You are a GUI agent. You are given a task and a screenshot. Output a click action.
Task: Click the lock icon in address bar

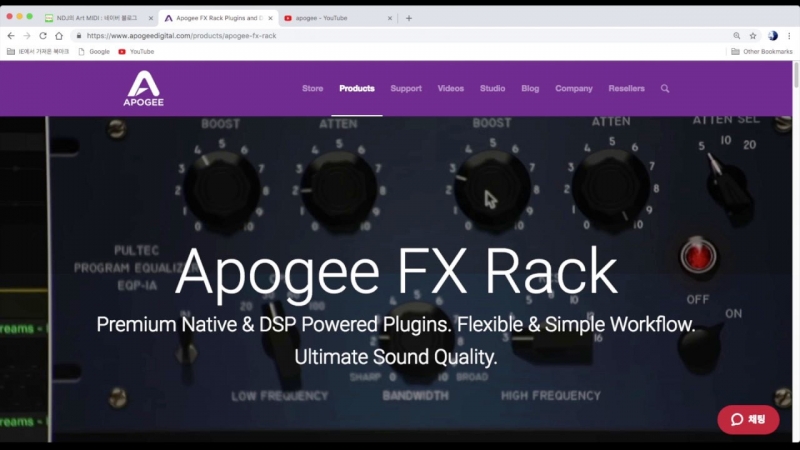pos(79,36)
